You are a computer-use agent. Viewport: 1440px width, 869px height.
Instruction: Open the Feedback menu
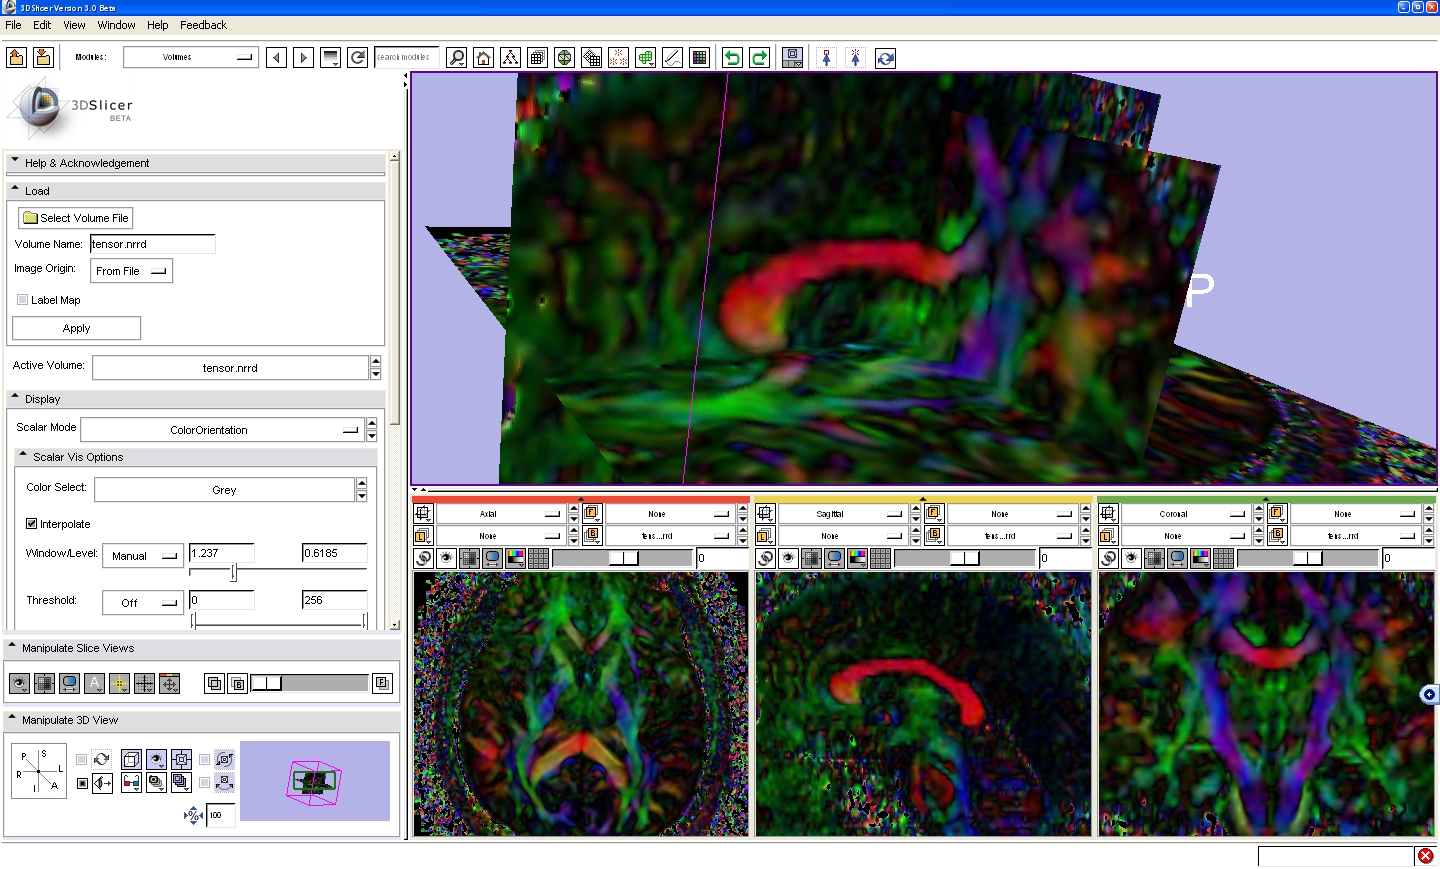click(203, 25)
